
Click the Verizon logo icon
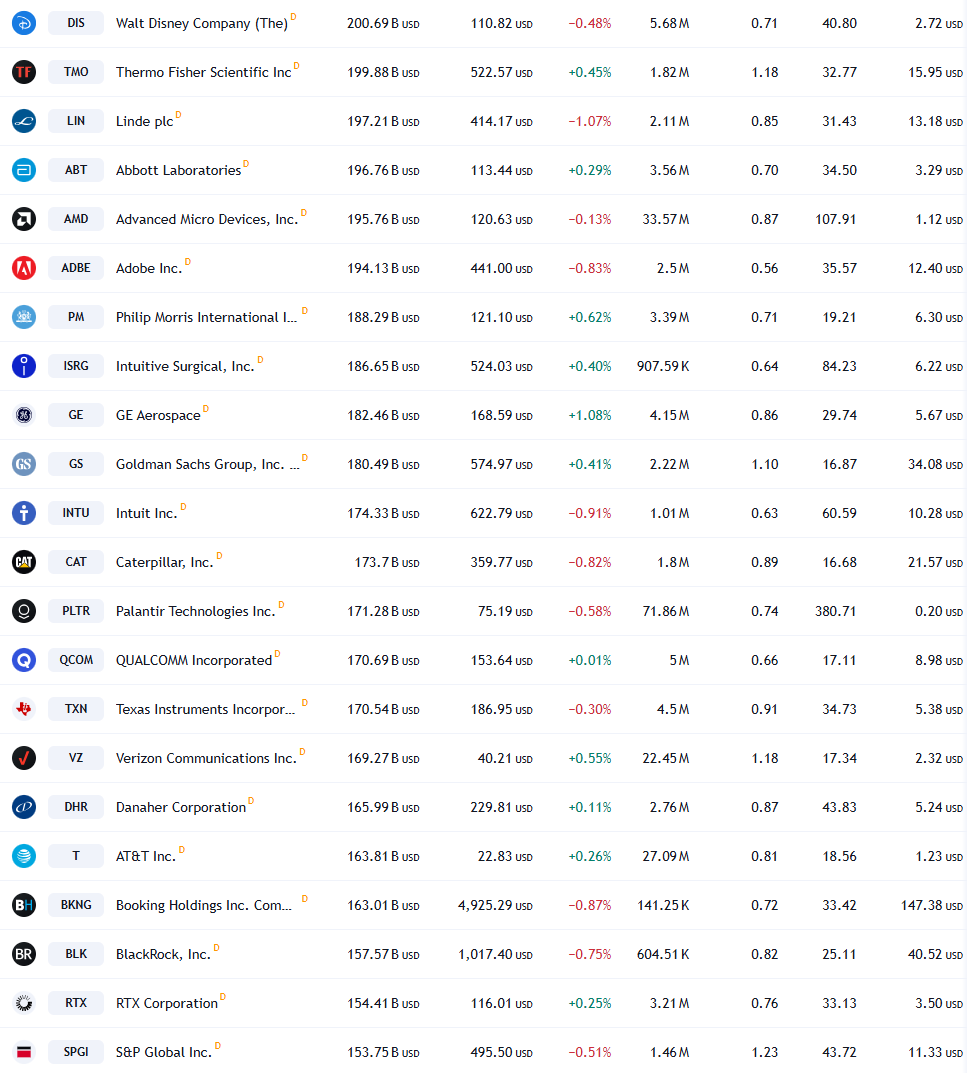24,758
